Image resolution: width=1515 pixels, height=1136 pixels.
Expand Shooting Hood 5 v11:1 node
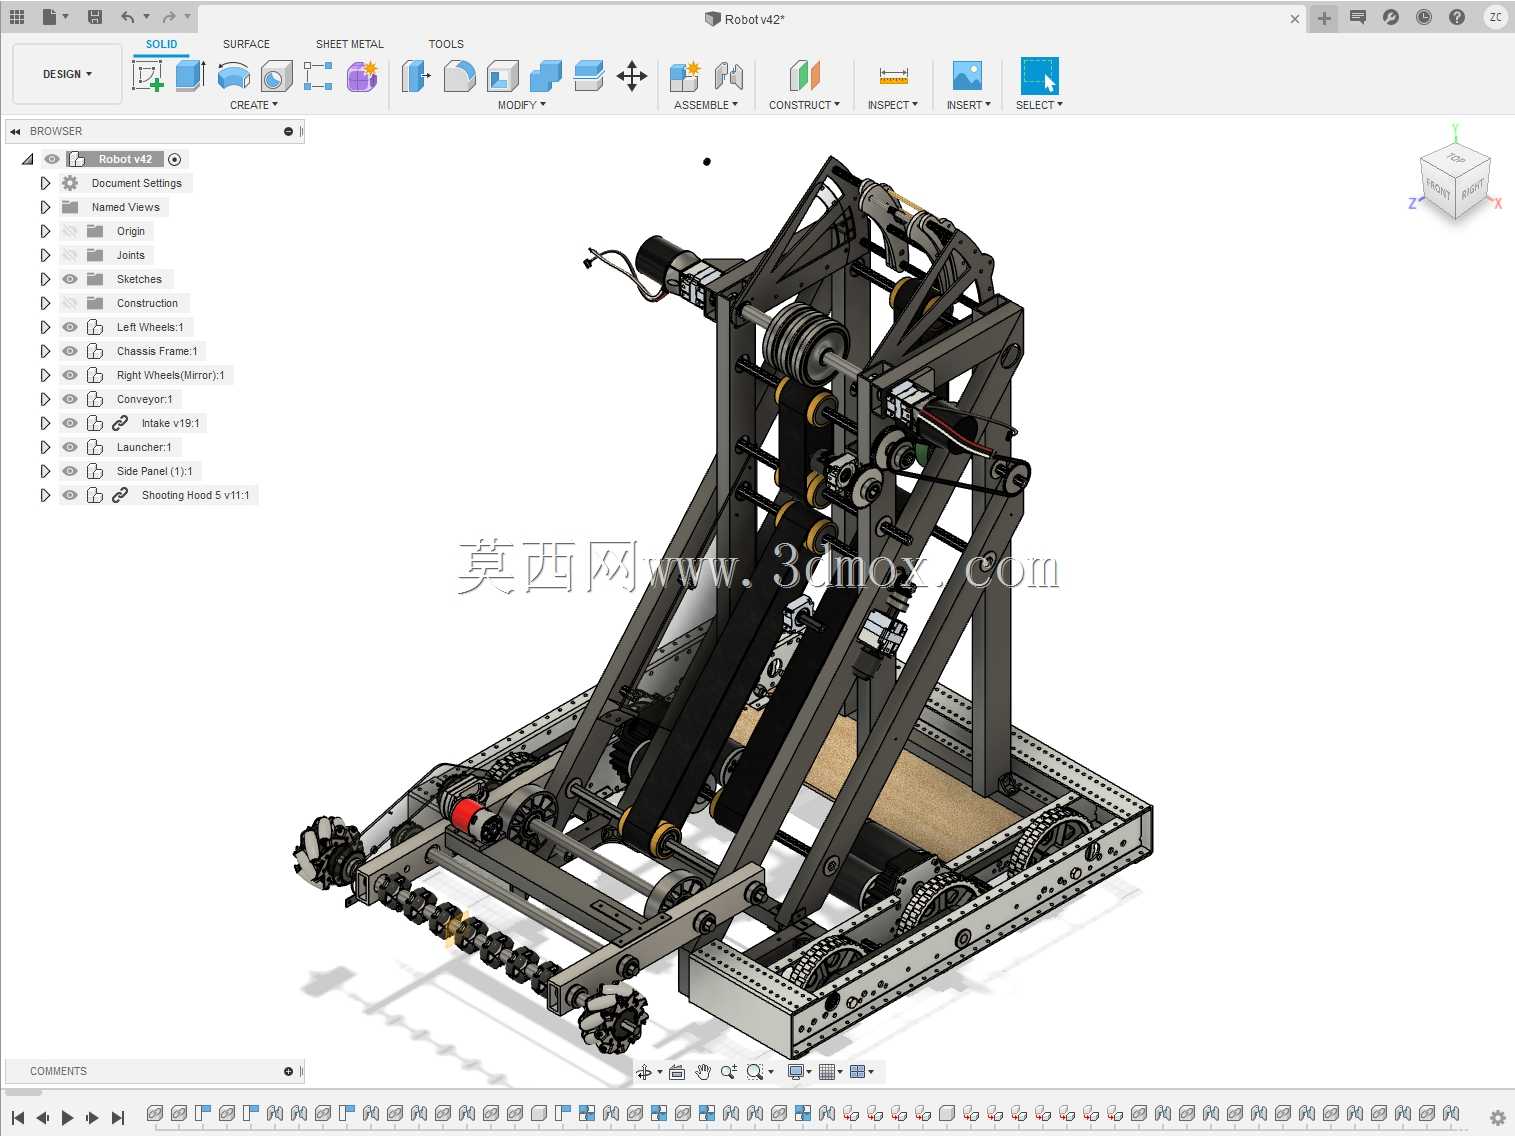45,495
